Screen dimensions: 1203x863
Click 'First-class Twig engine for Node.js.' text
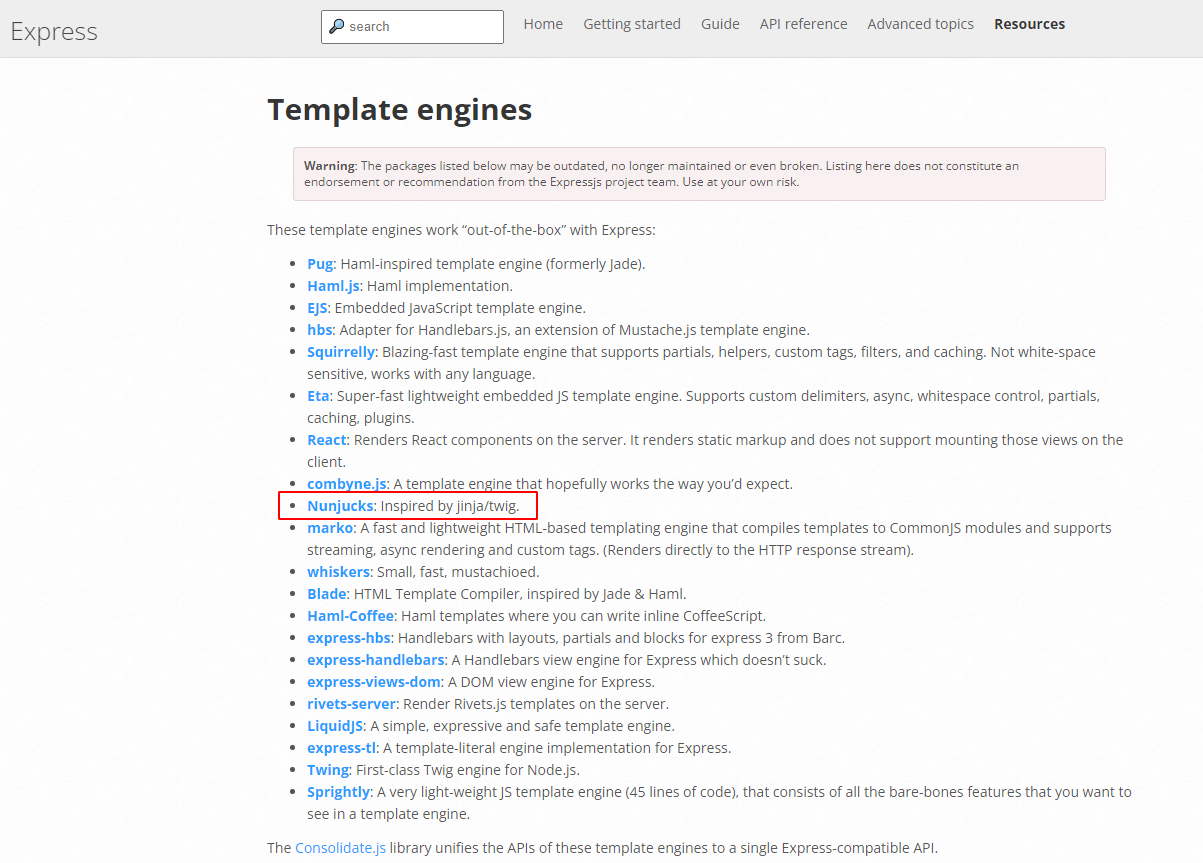point(467,770)
